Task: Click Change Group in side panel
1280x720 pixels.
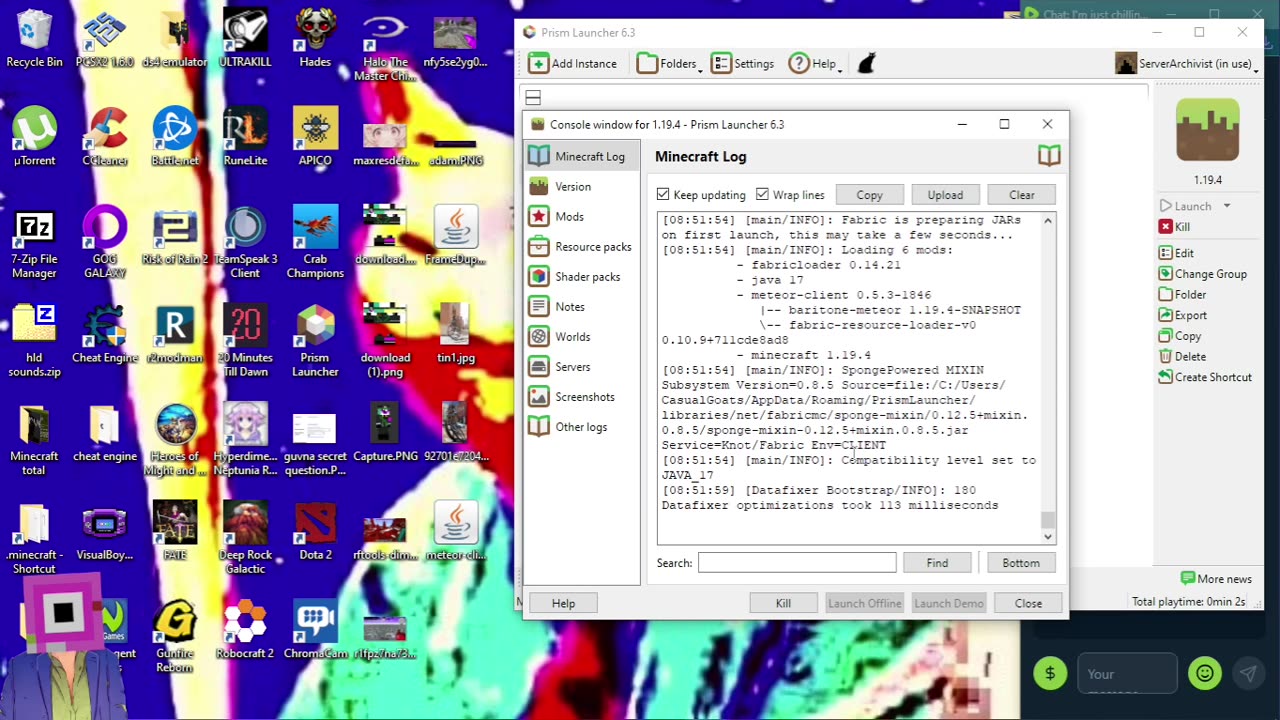Action: click(1202, 274)
